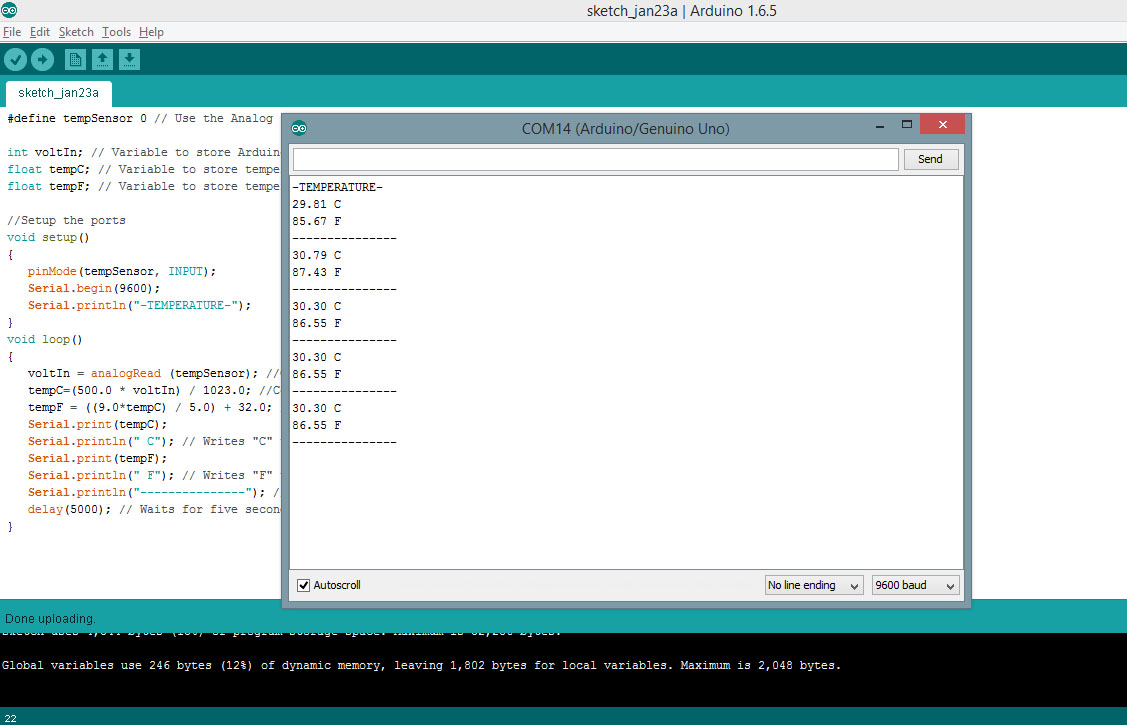Minimize the COM14 serial monitor window
The width and height of the screenshot is (1127, 725).
click(x=880, y=126)
